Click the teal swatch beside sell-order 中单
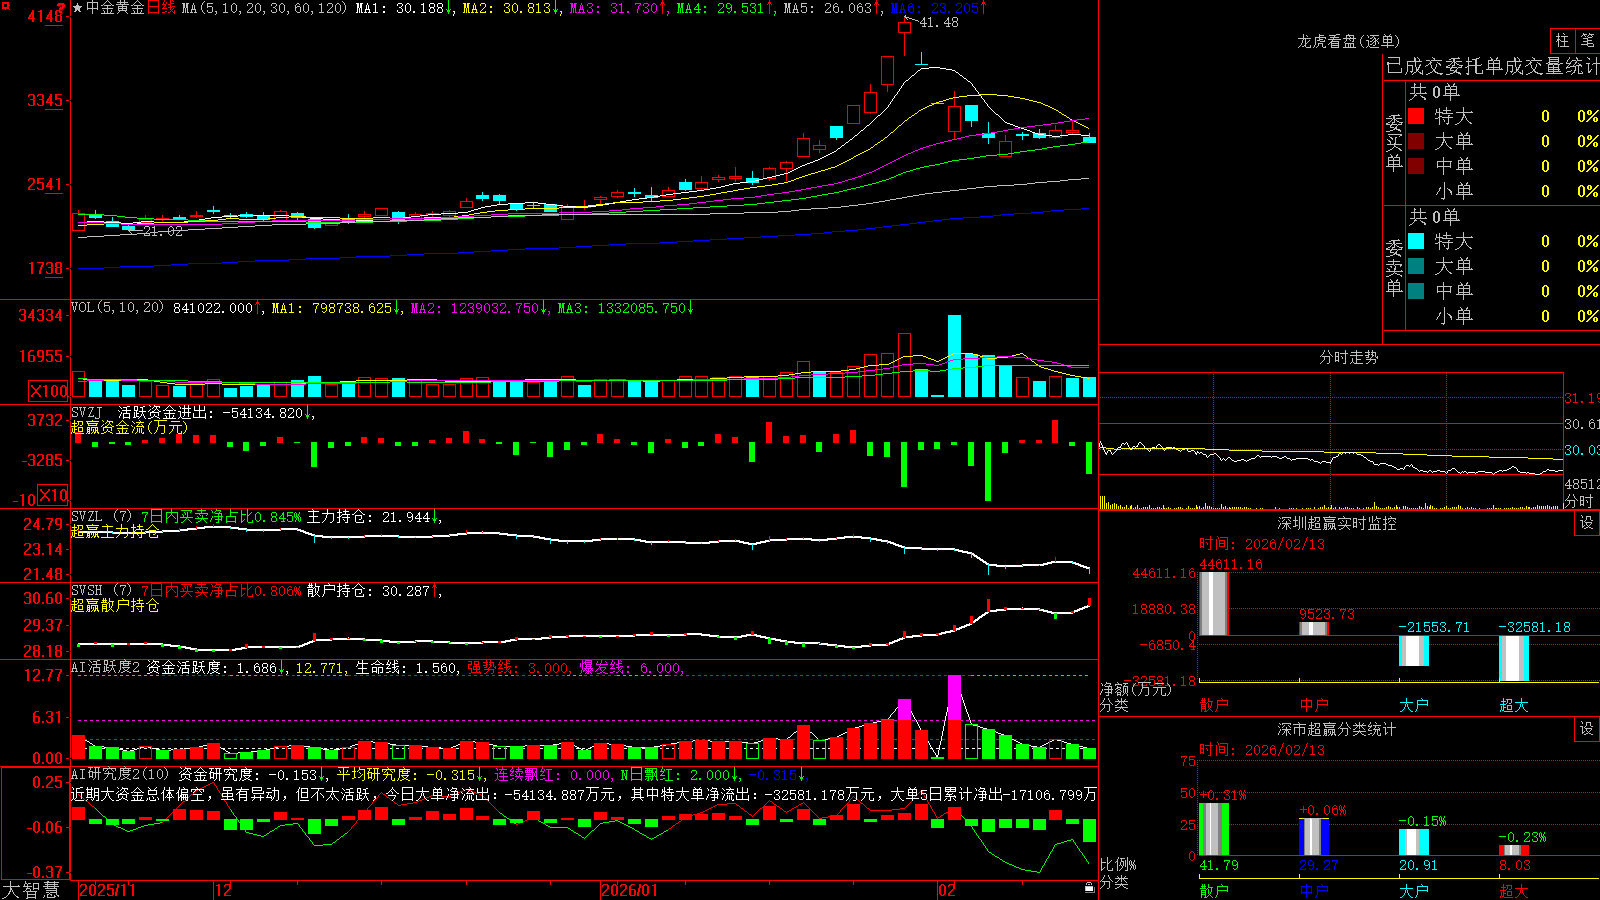Screen dimensions: 1600x900 coord(1416,290)
